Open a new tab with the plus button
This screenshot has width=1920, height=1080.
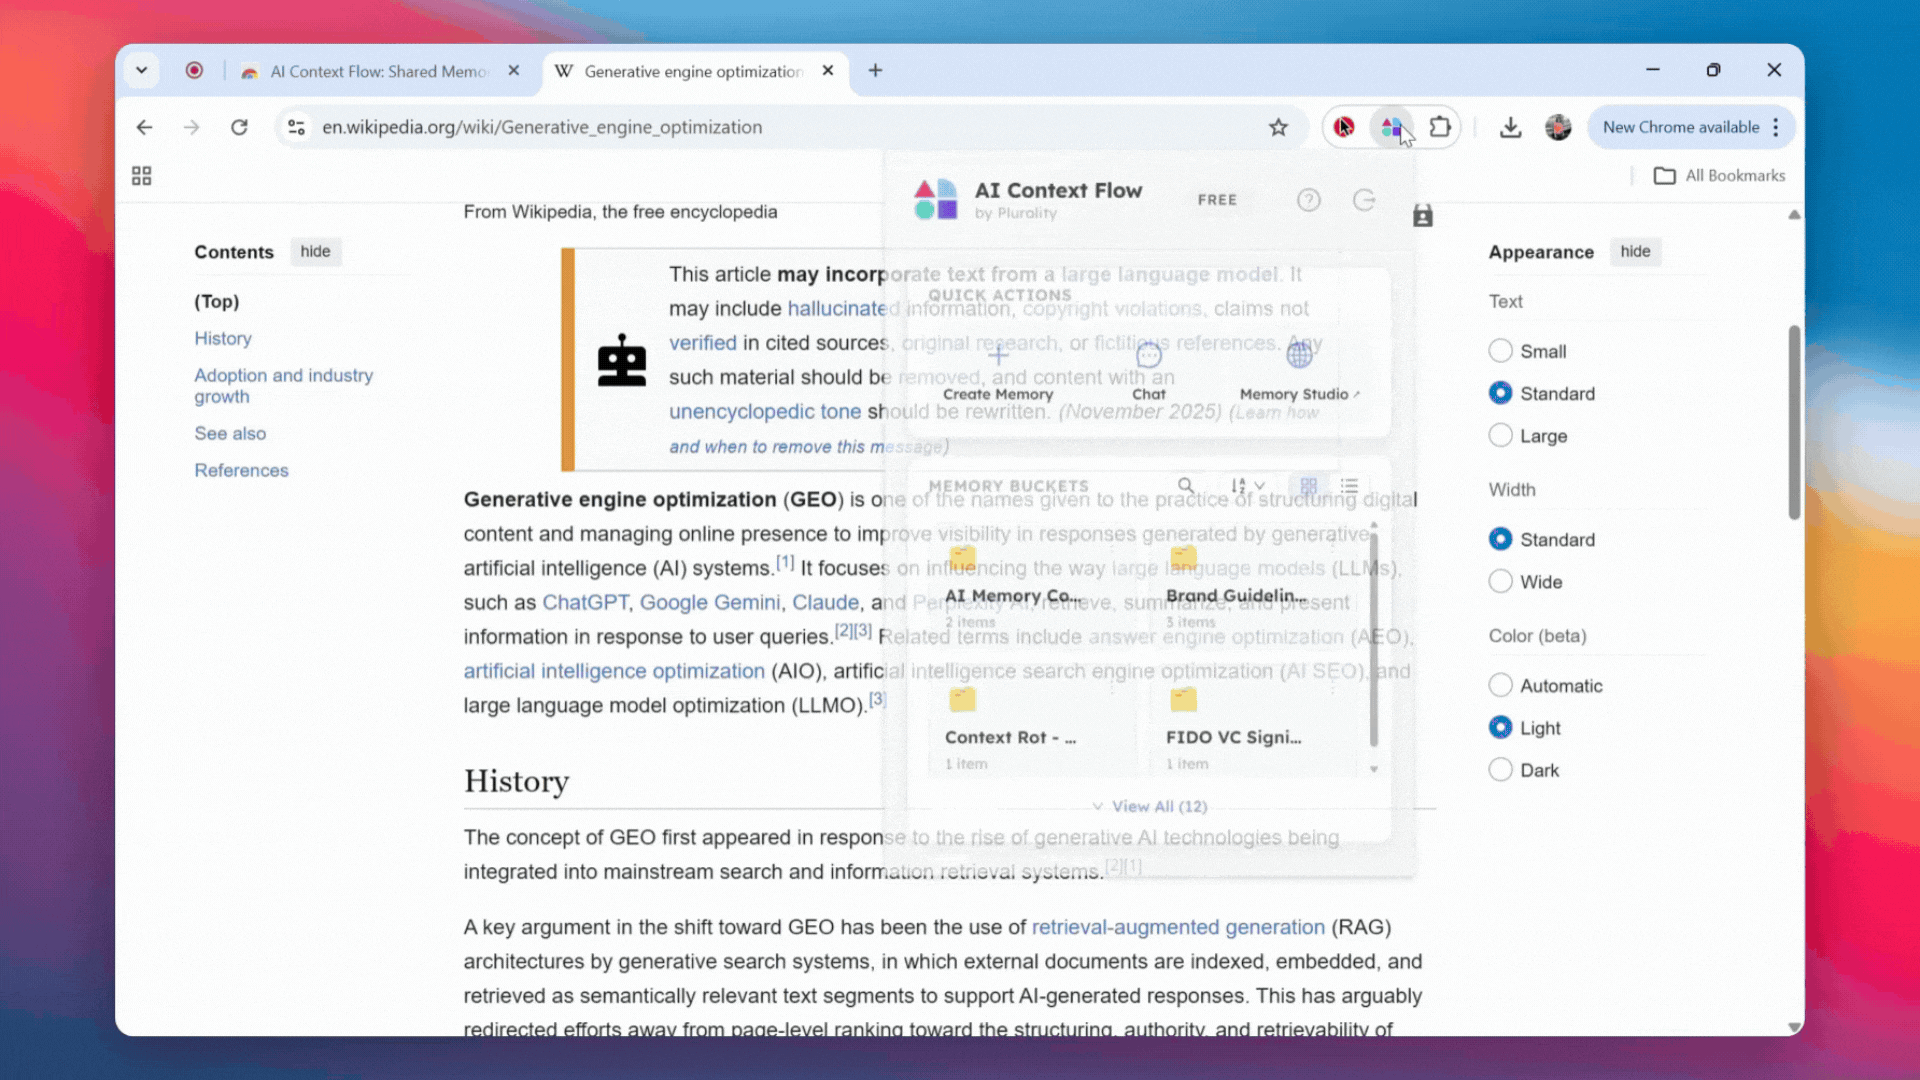tap(875, 70)
